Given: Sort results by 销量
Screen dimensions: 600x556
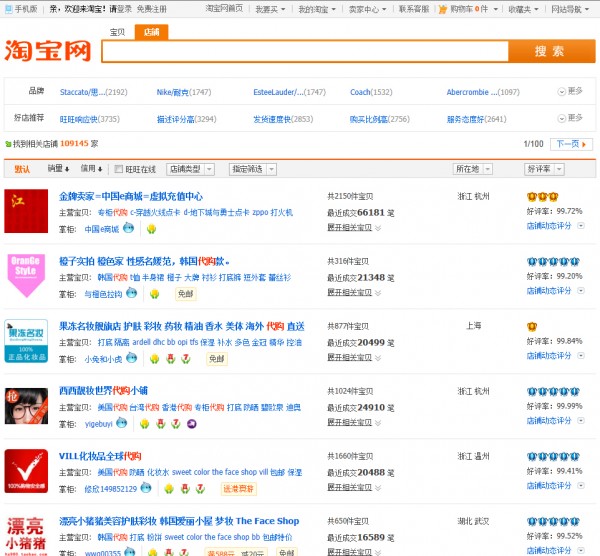Looking at the screenshot, I should coord(59,169).
